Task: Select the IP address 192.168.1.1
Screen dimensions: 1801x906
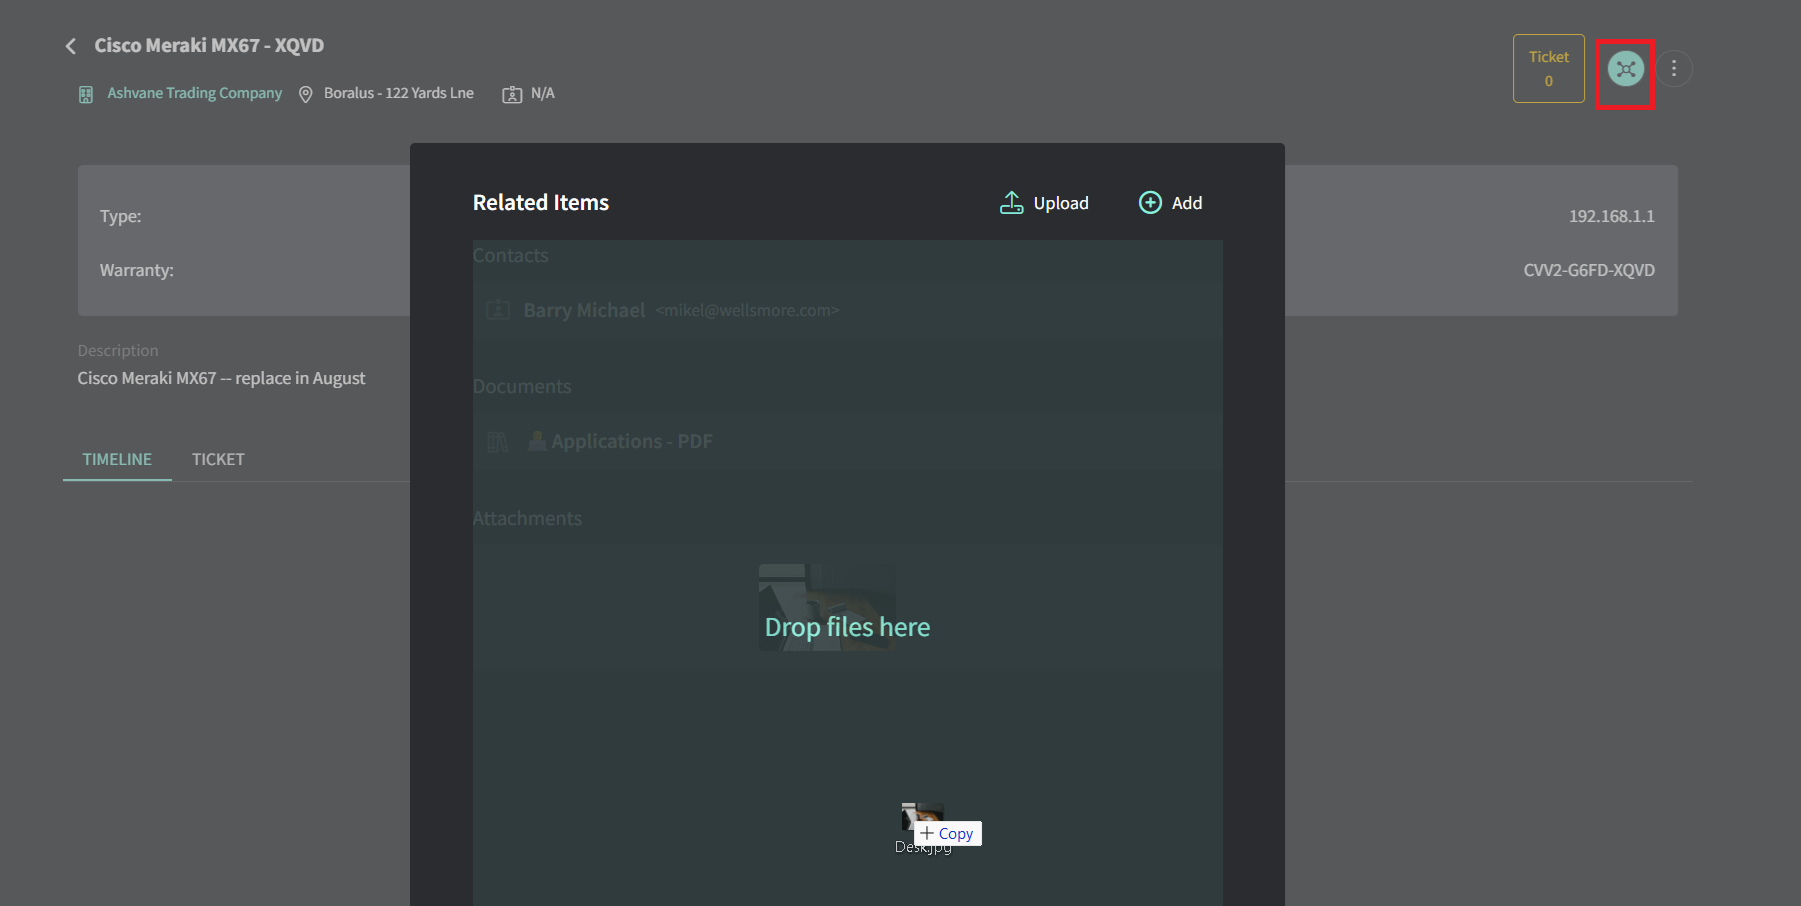Action: point(1611,216)
